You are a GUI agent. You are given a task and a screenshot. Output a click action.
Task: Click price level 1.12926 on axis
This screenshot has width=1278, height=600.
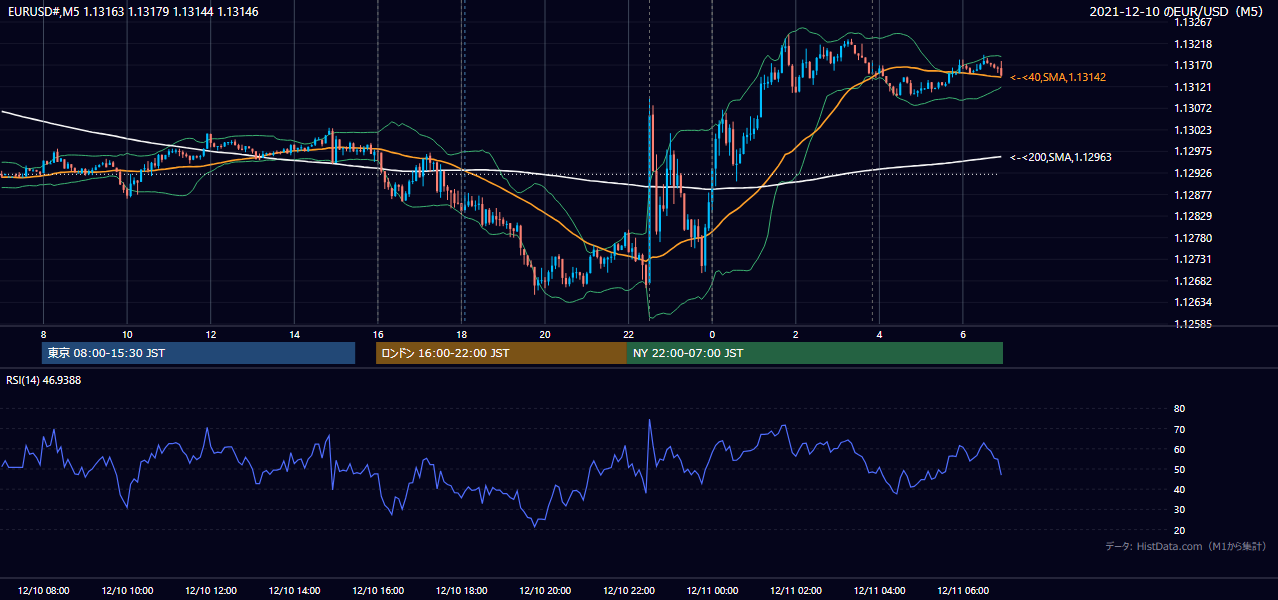click(x=1193, y=173)
